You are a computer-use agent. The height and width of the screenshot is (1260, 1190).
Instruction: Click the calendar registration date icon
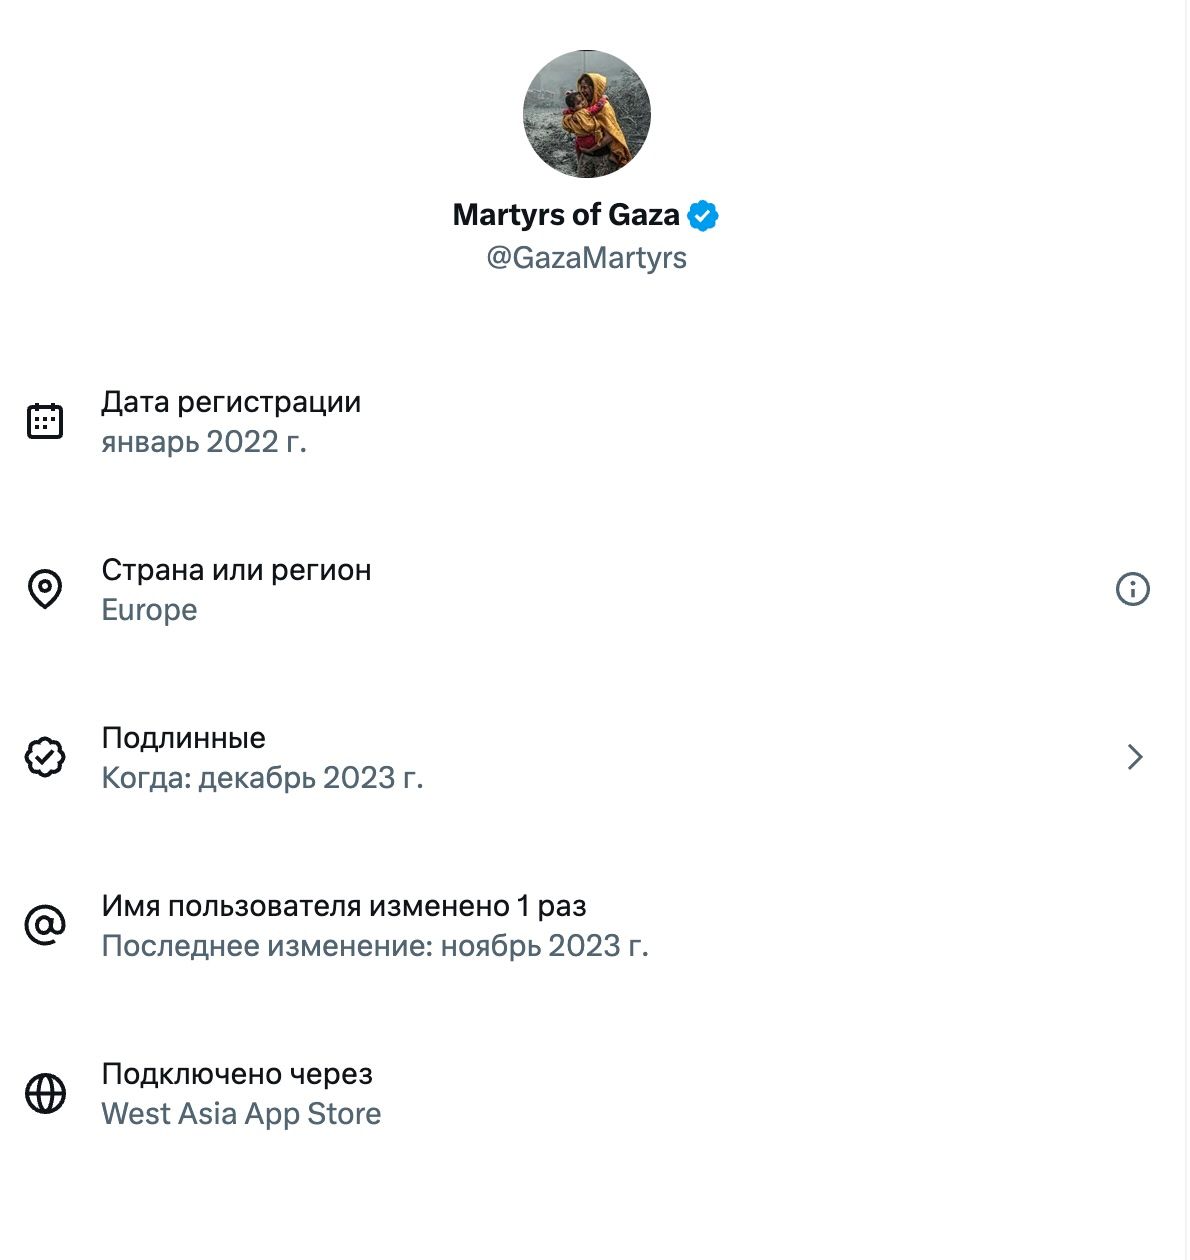(x=45, y=421)
